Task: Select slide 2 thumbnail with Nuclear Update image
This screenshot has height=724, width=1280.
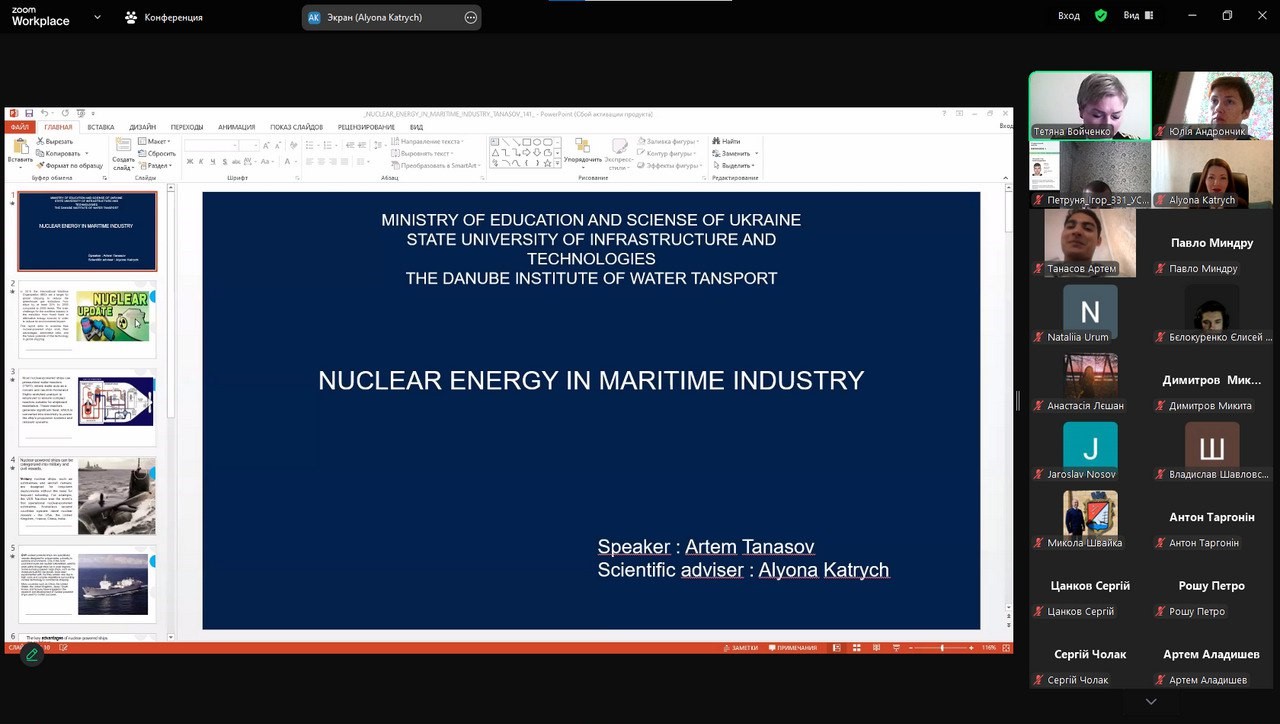Action: [x=88, y=318]
